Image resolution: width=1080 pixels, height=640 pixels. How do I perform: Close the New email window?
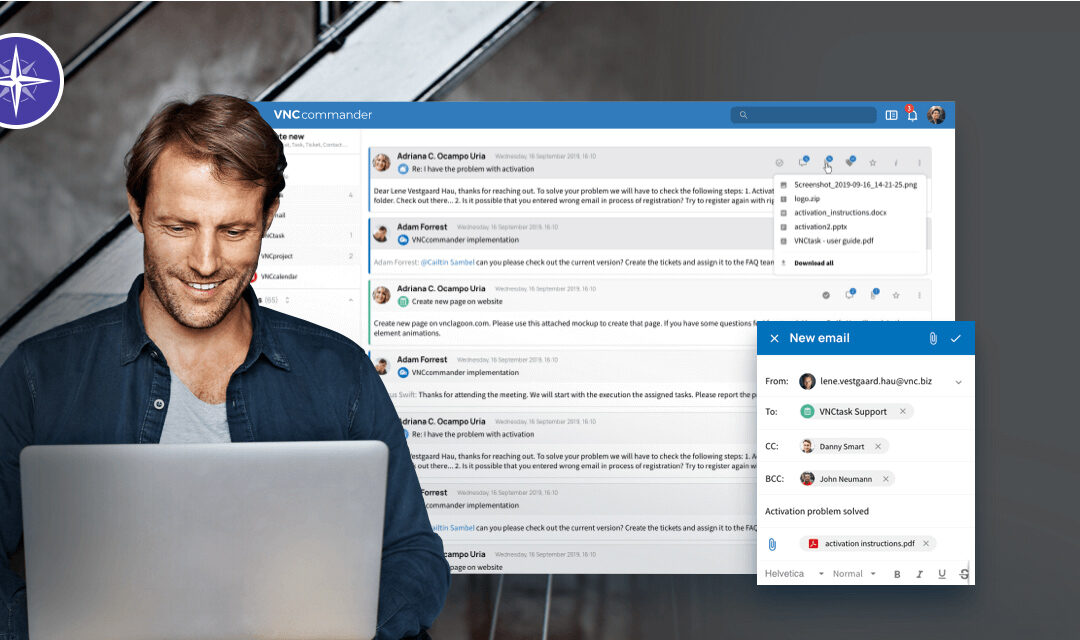click(774, 338)
